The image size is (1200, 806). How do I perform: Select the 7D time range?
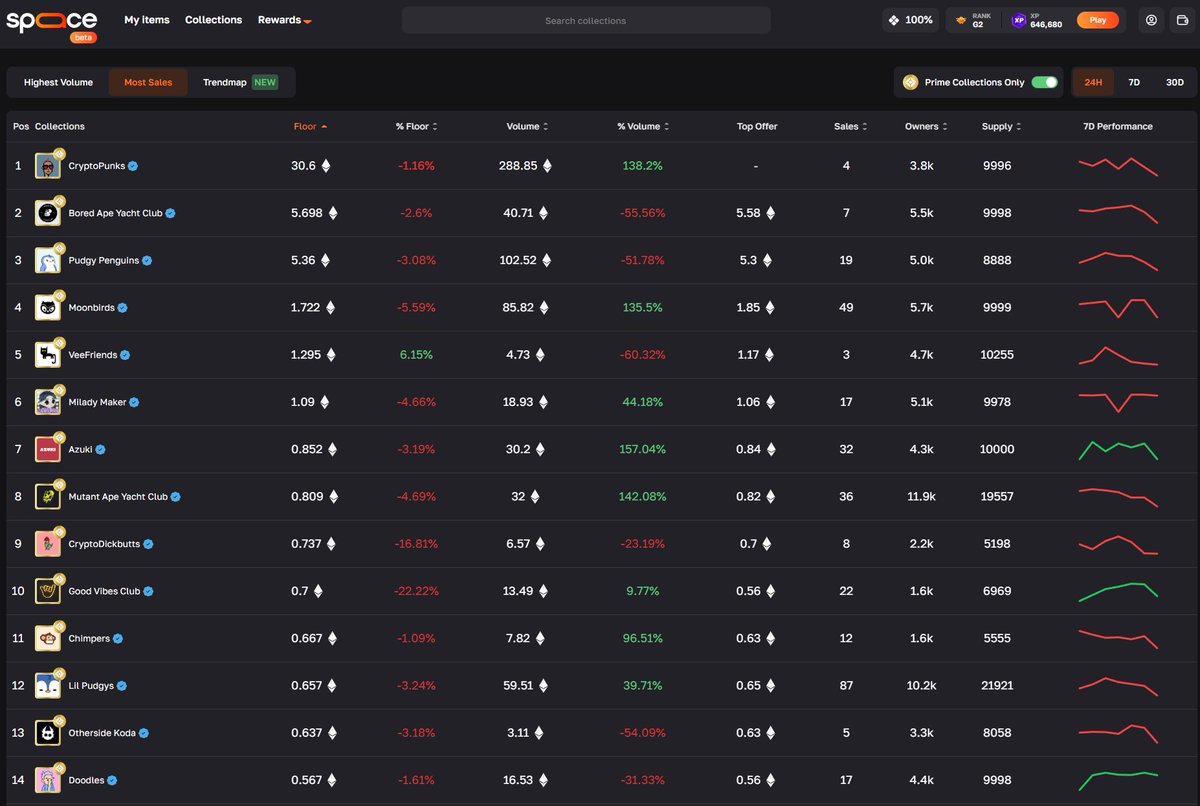(x=1134, y=82)
